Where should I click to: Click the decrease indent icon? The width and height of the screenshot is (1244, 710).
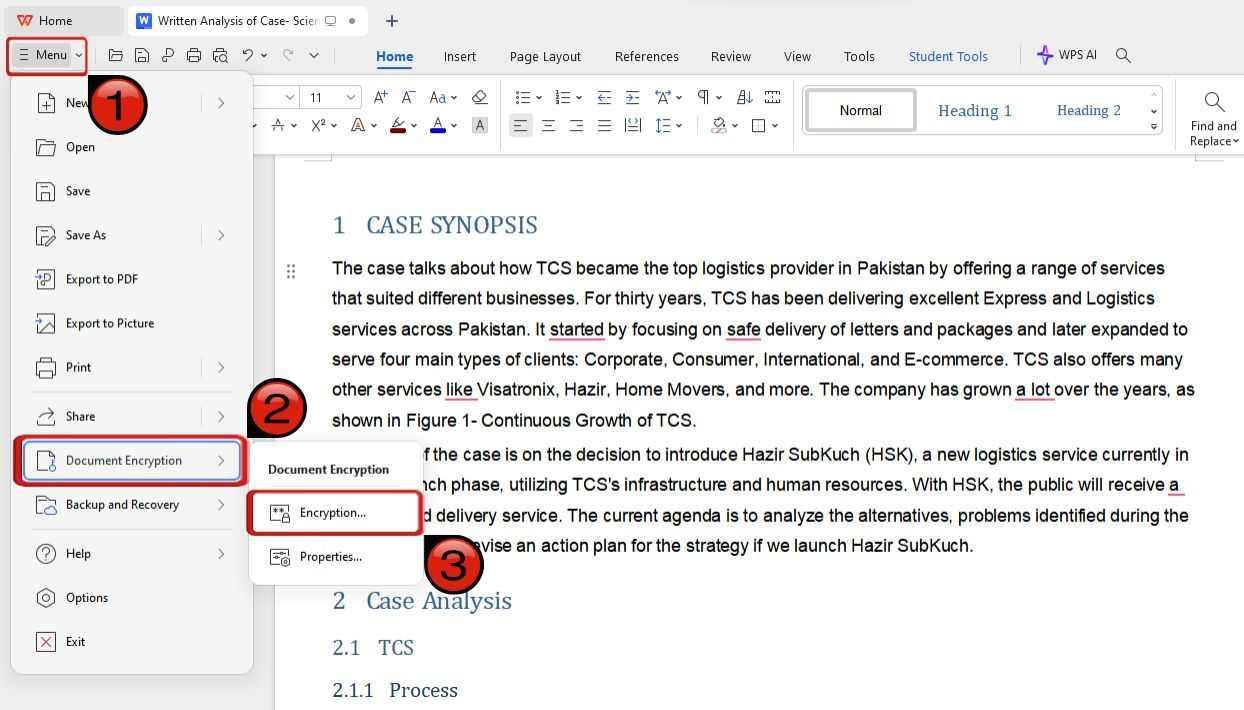[604, 97]
